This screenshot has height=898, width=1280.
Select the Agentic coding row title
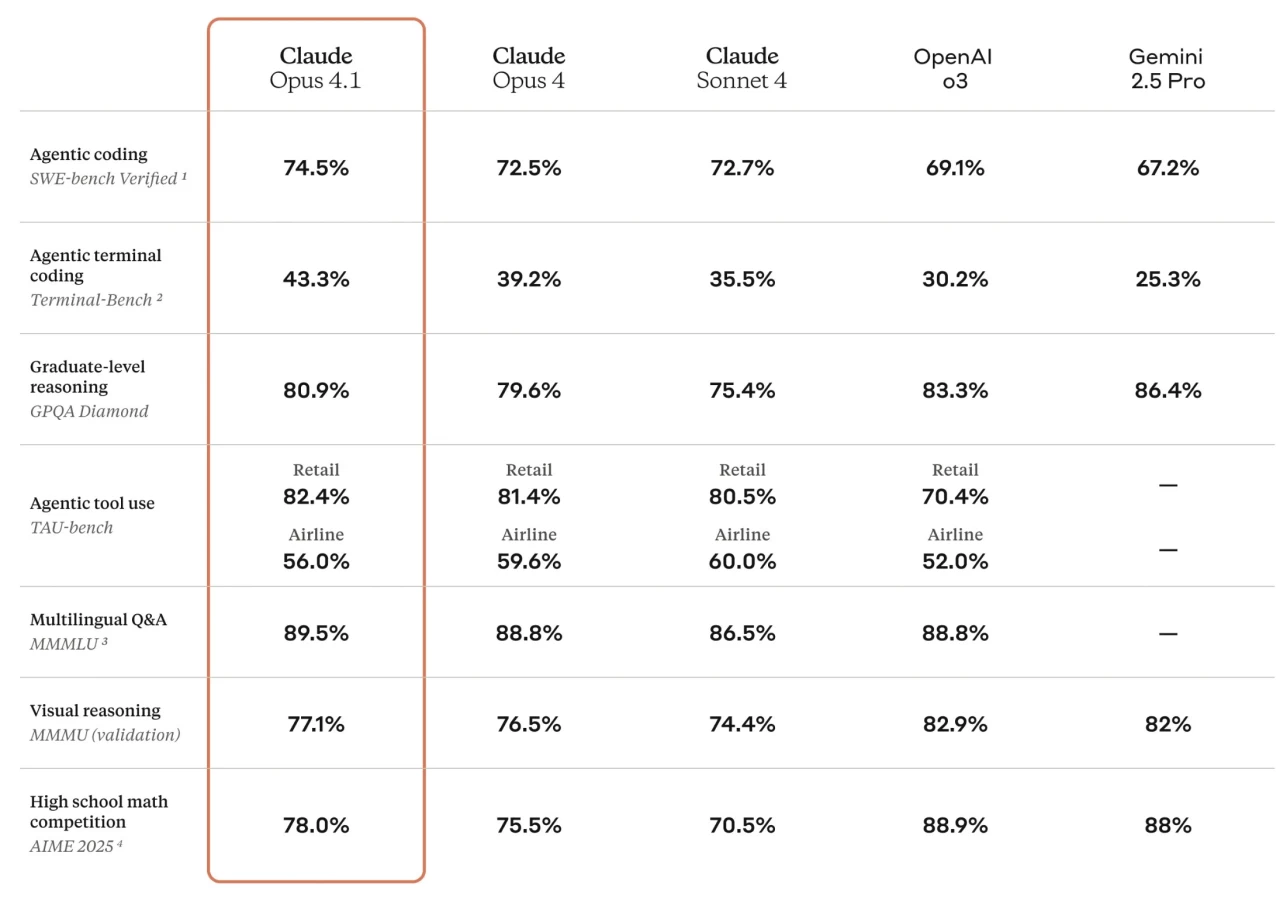pyautogui.click(x=89, y=154)
